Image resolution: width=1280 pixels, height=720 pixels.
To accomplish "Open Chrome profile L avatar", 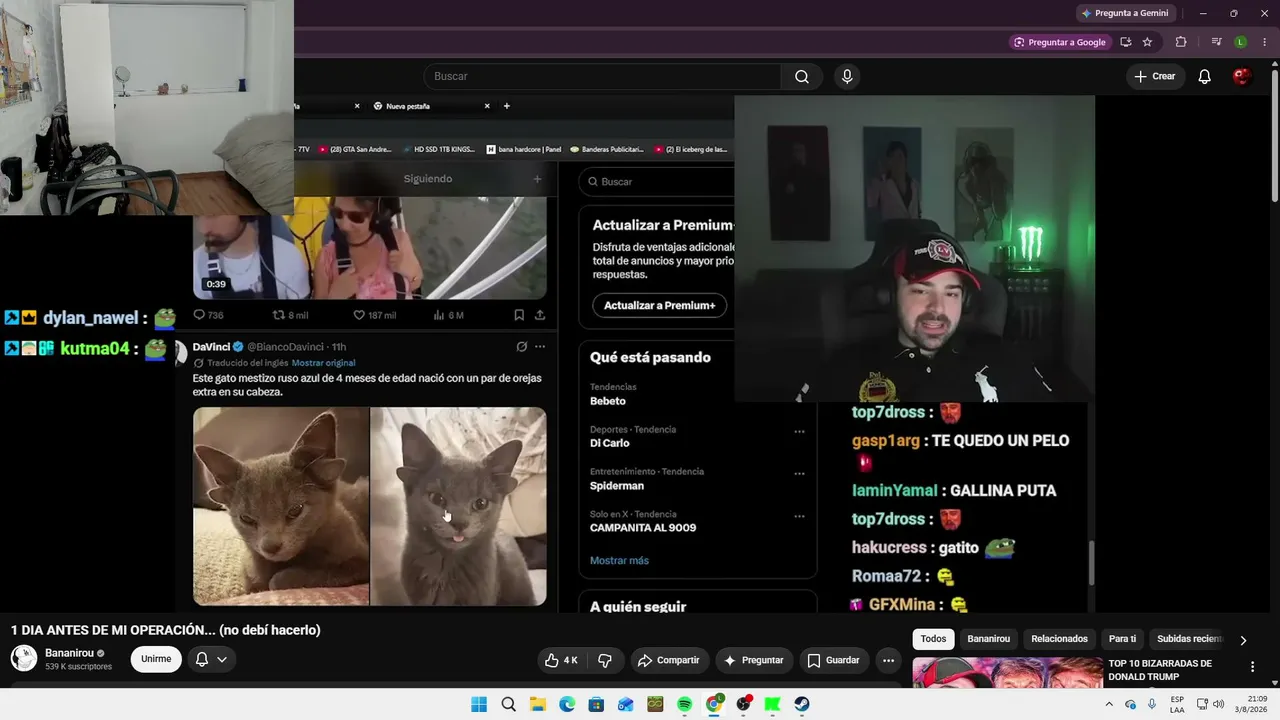I will click(1241, 42).
